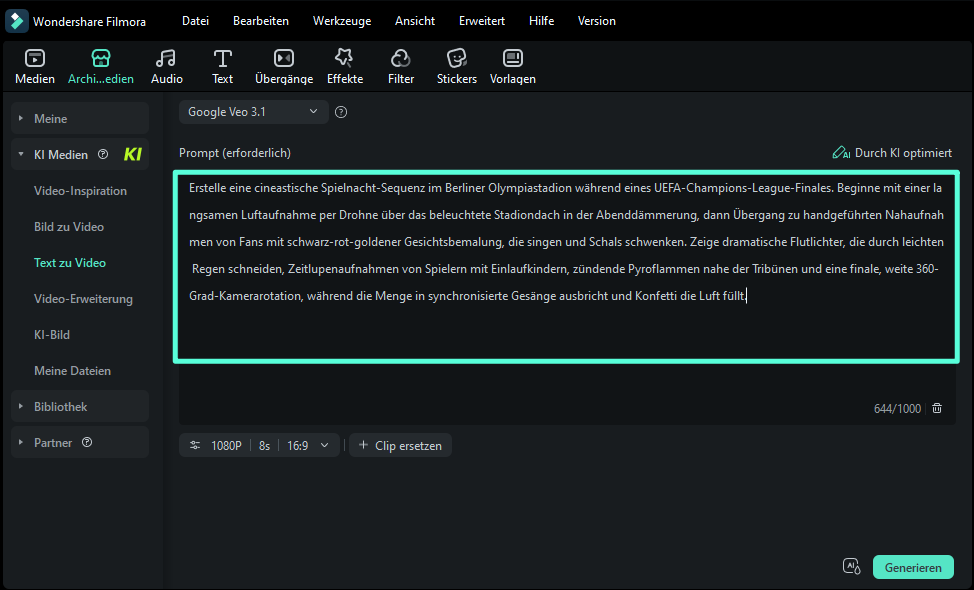Open the Google Veo 3.1 model dropdown
This screenshot has height=590, width=974.
pyautogui.click(x=253, y=112)
